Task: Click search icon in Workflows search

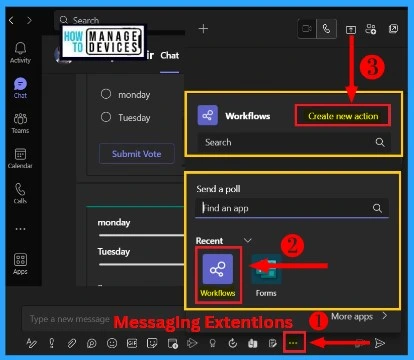Action: pos(380,142)
